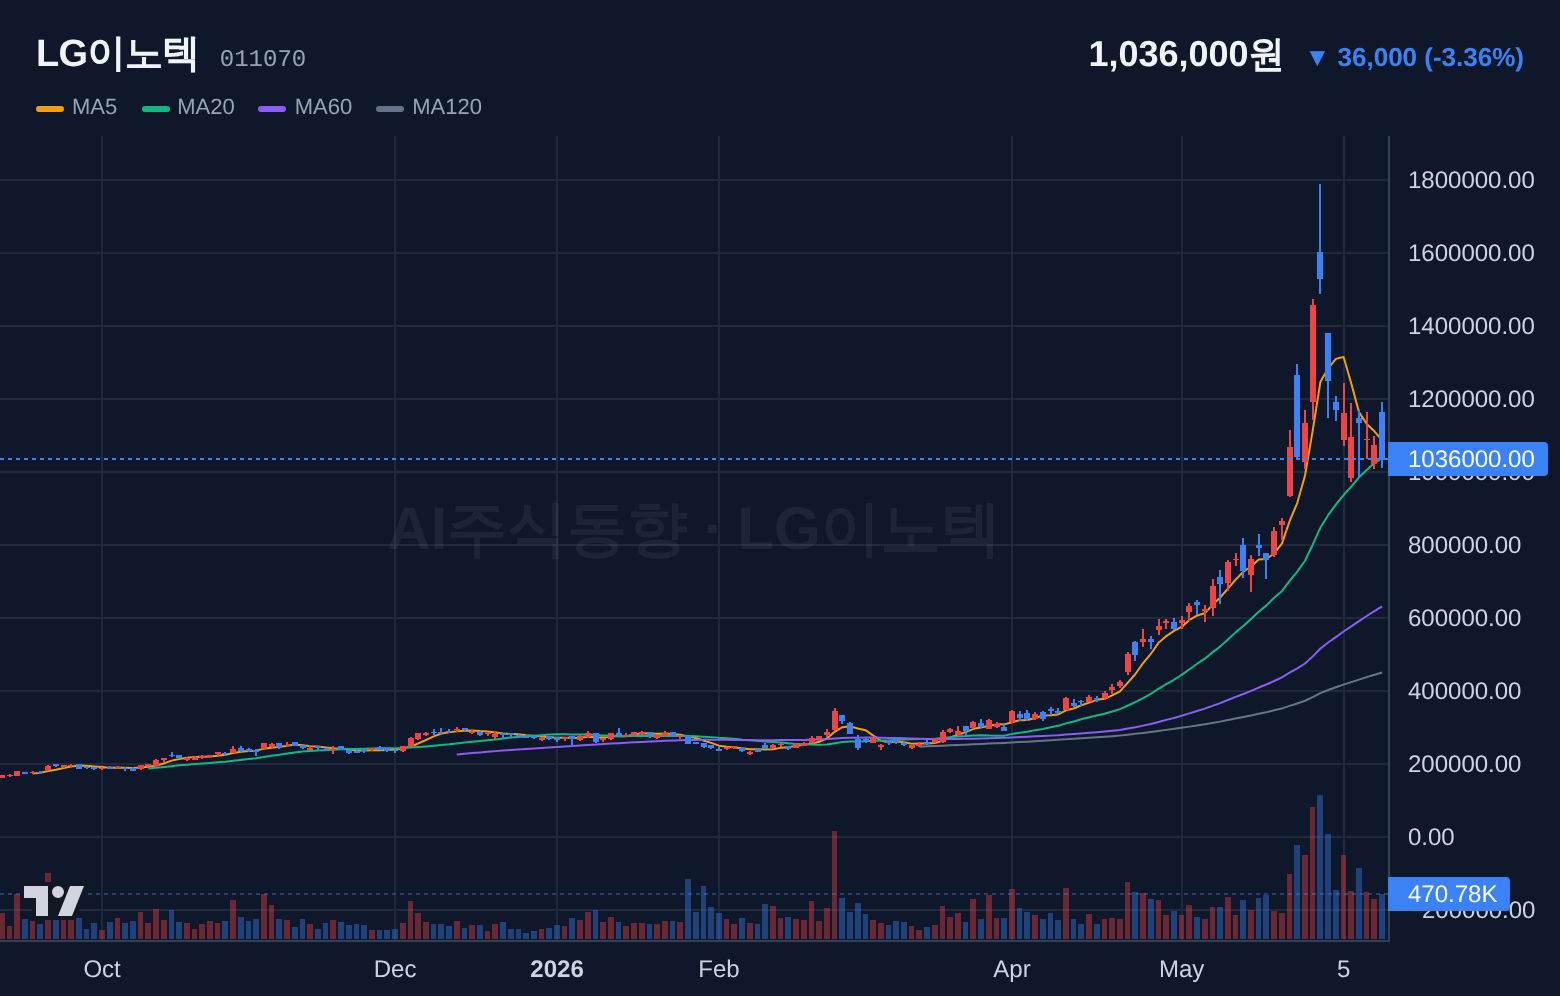Image resolution: width=1560 pixels, height=996 pixels.
Task: Click the 2026 time axis label
Action: tap(557, 969)
